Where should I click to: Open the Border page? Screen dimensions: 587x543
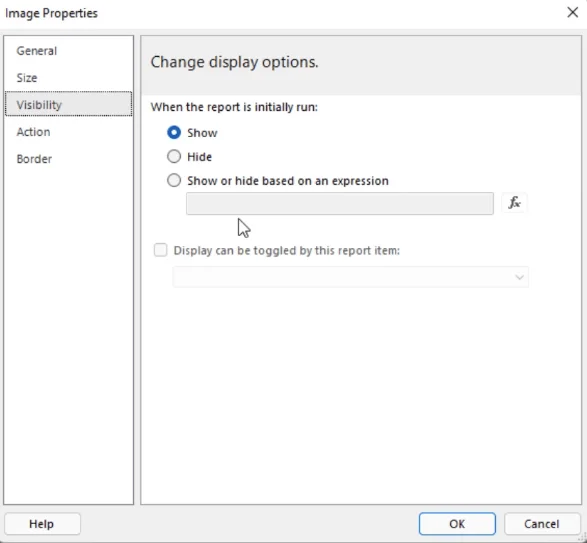tap(34, 159)
